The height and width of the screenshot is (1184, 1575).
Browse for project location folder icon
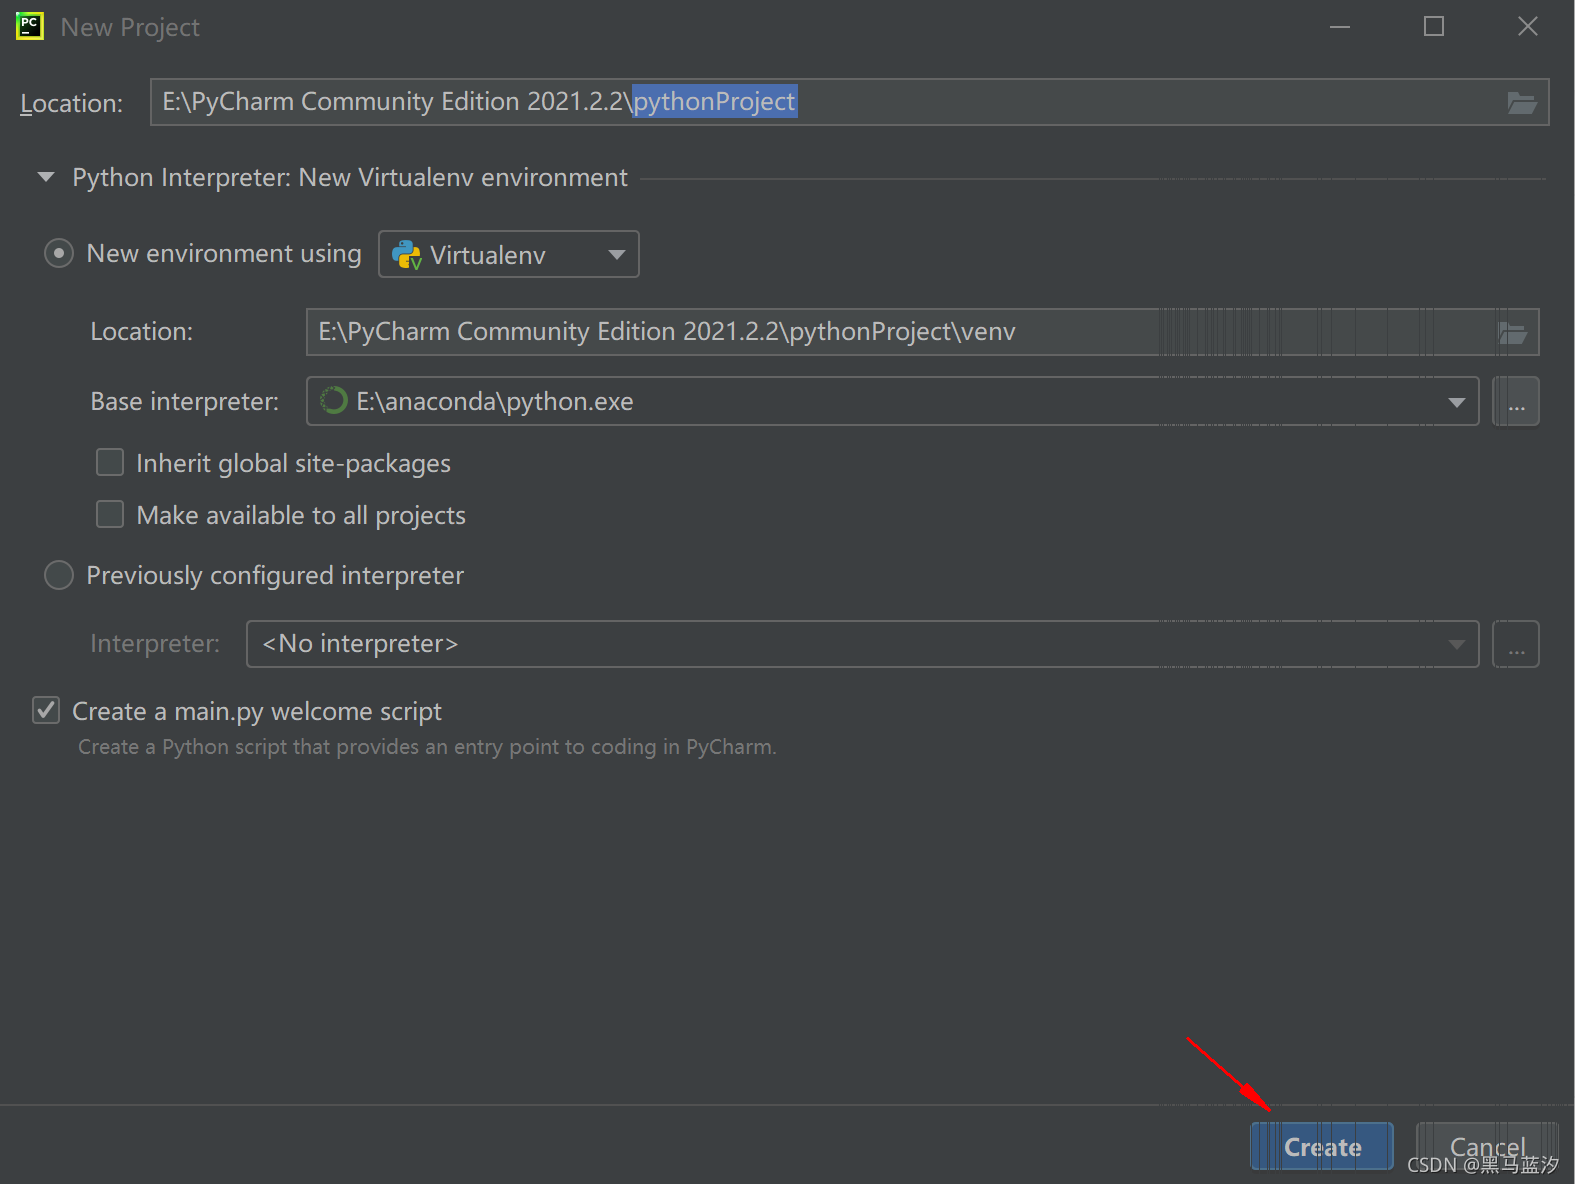coord(1521,102)
